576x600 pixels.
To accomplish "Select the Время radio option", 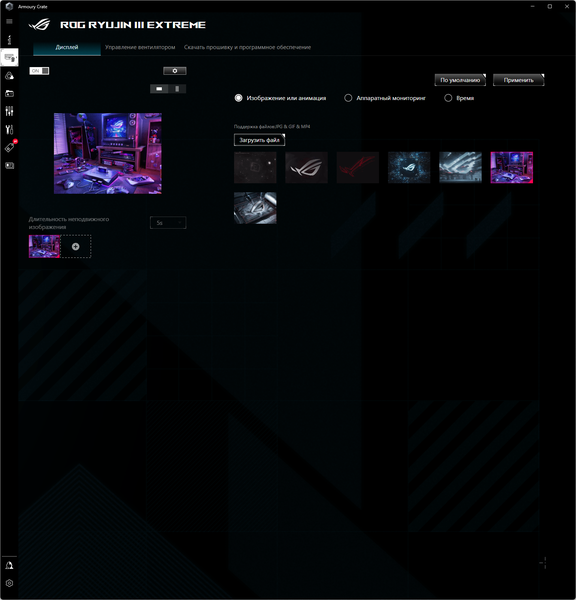I will 459,98.
